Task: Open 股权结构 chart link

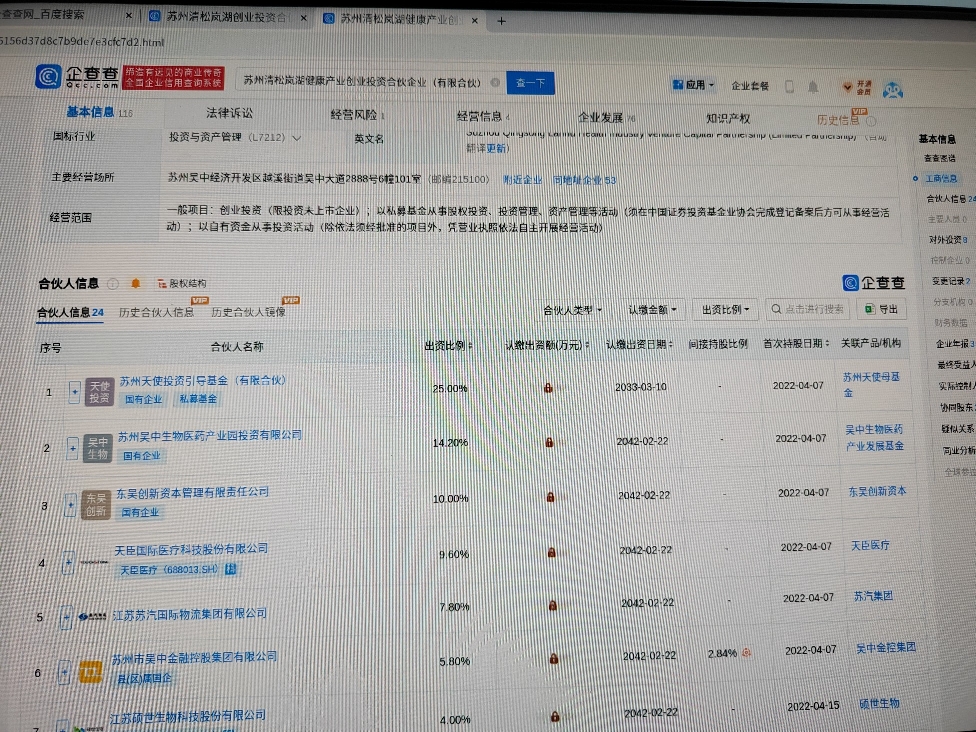Action: tap(182, 284)
